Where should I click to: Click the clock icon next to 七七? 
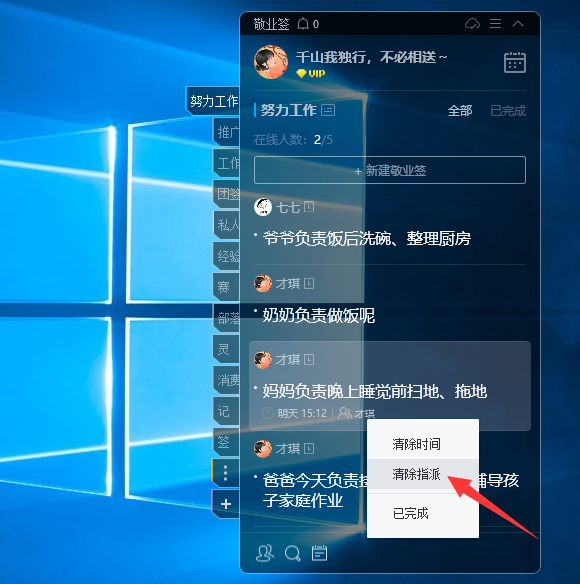[309, 206]
